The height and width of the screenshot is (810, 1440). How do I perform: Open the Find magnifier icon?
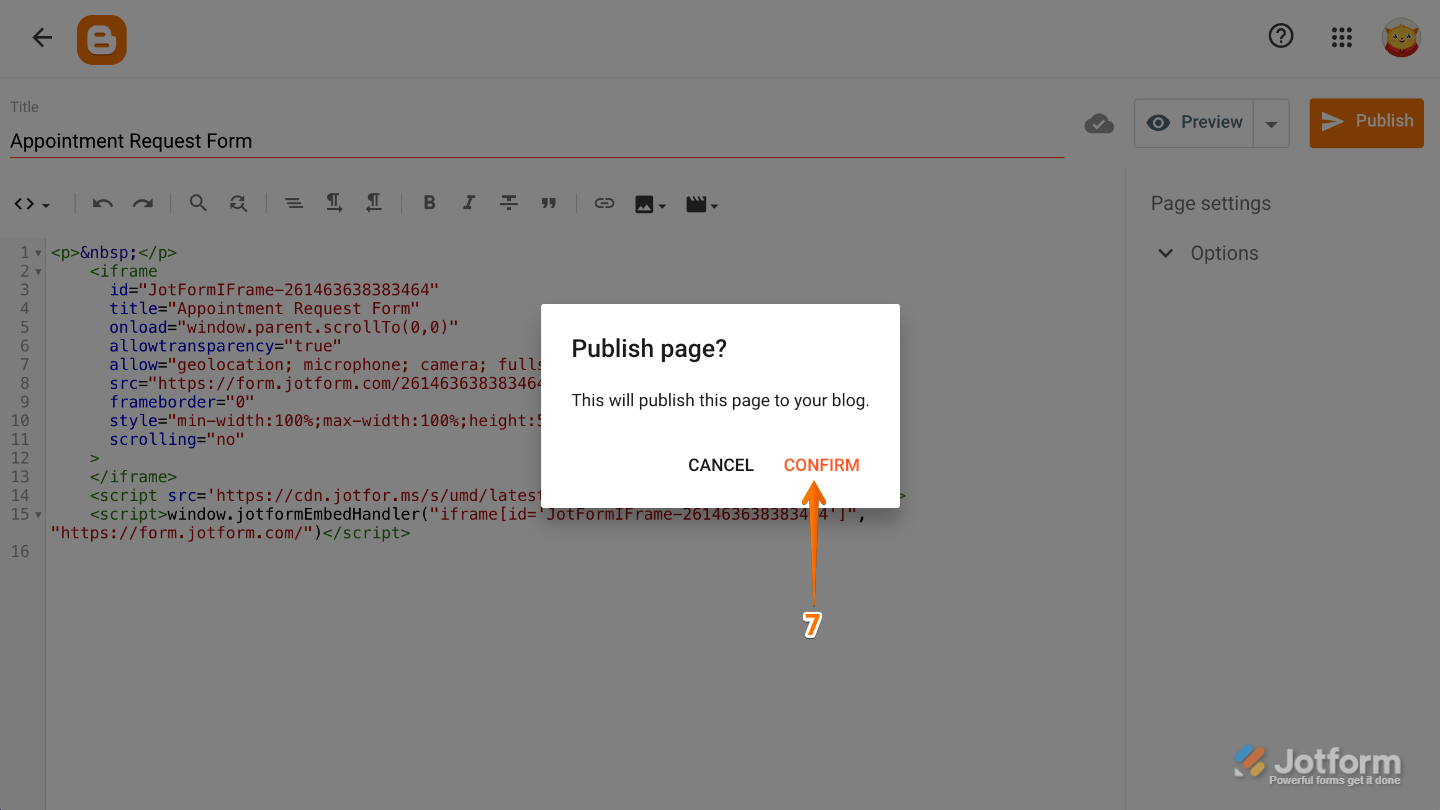(x=198, y=203)
